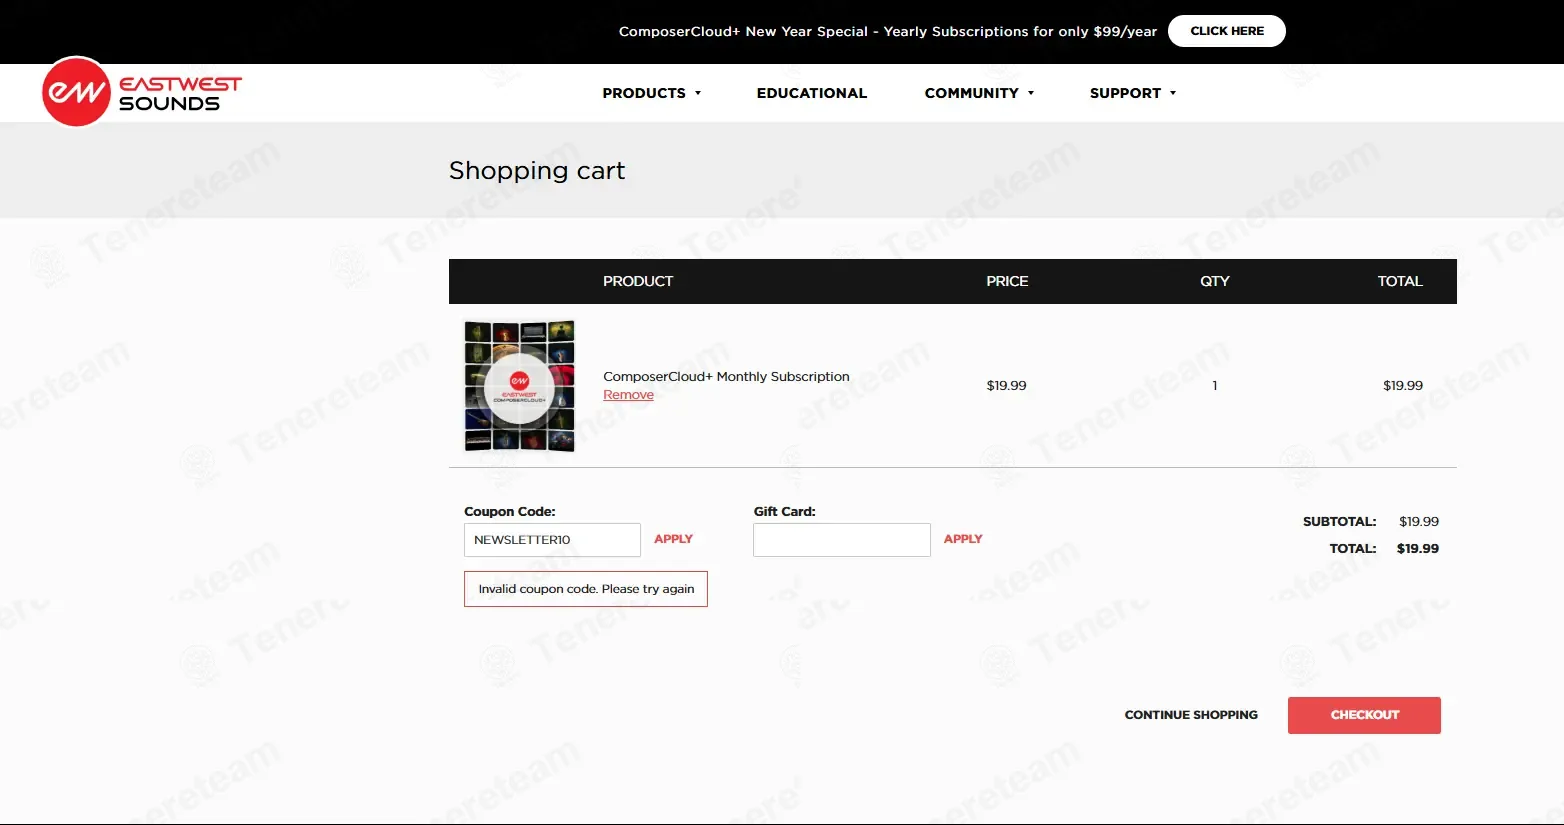The image size is (1564, 825).
Task: Focus the Gift Card input field
Action: 842,540
